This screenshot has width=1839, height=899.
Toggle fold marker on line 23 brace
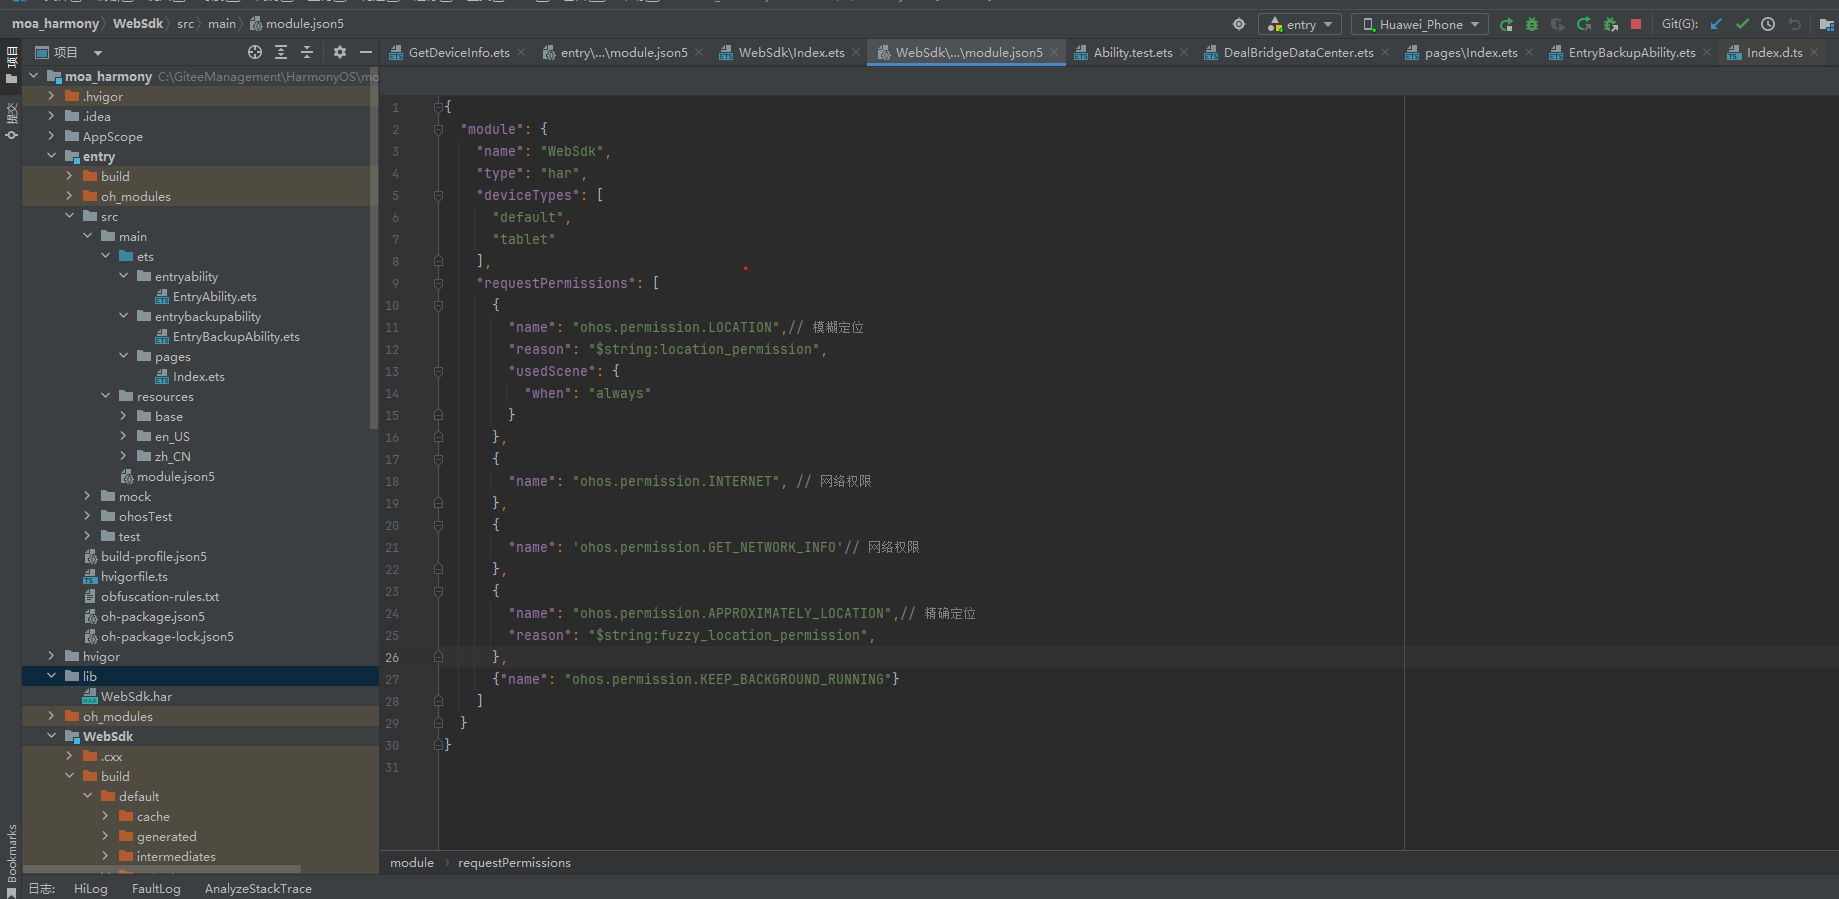[x=438, y=591]
